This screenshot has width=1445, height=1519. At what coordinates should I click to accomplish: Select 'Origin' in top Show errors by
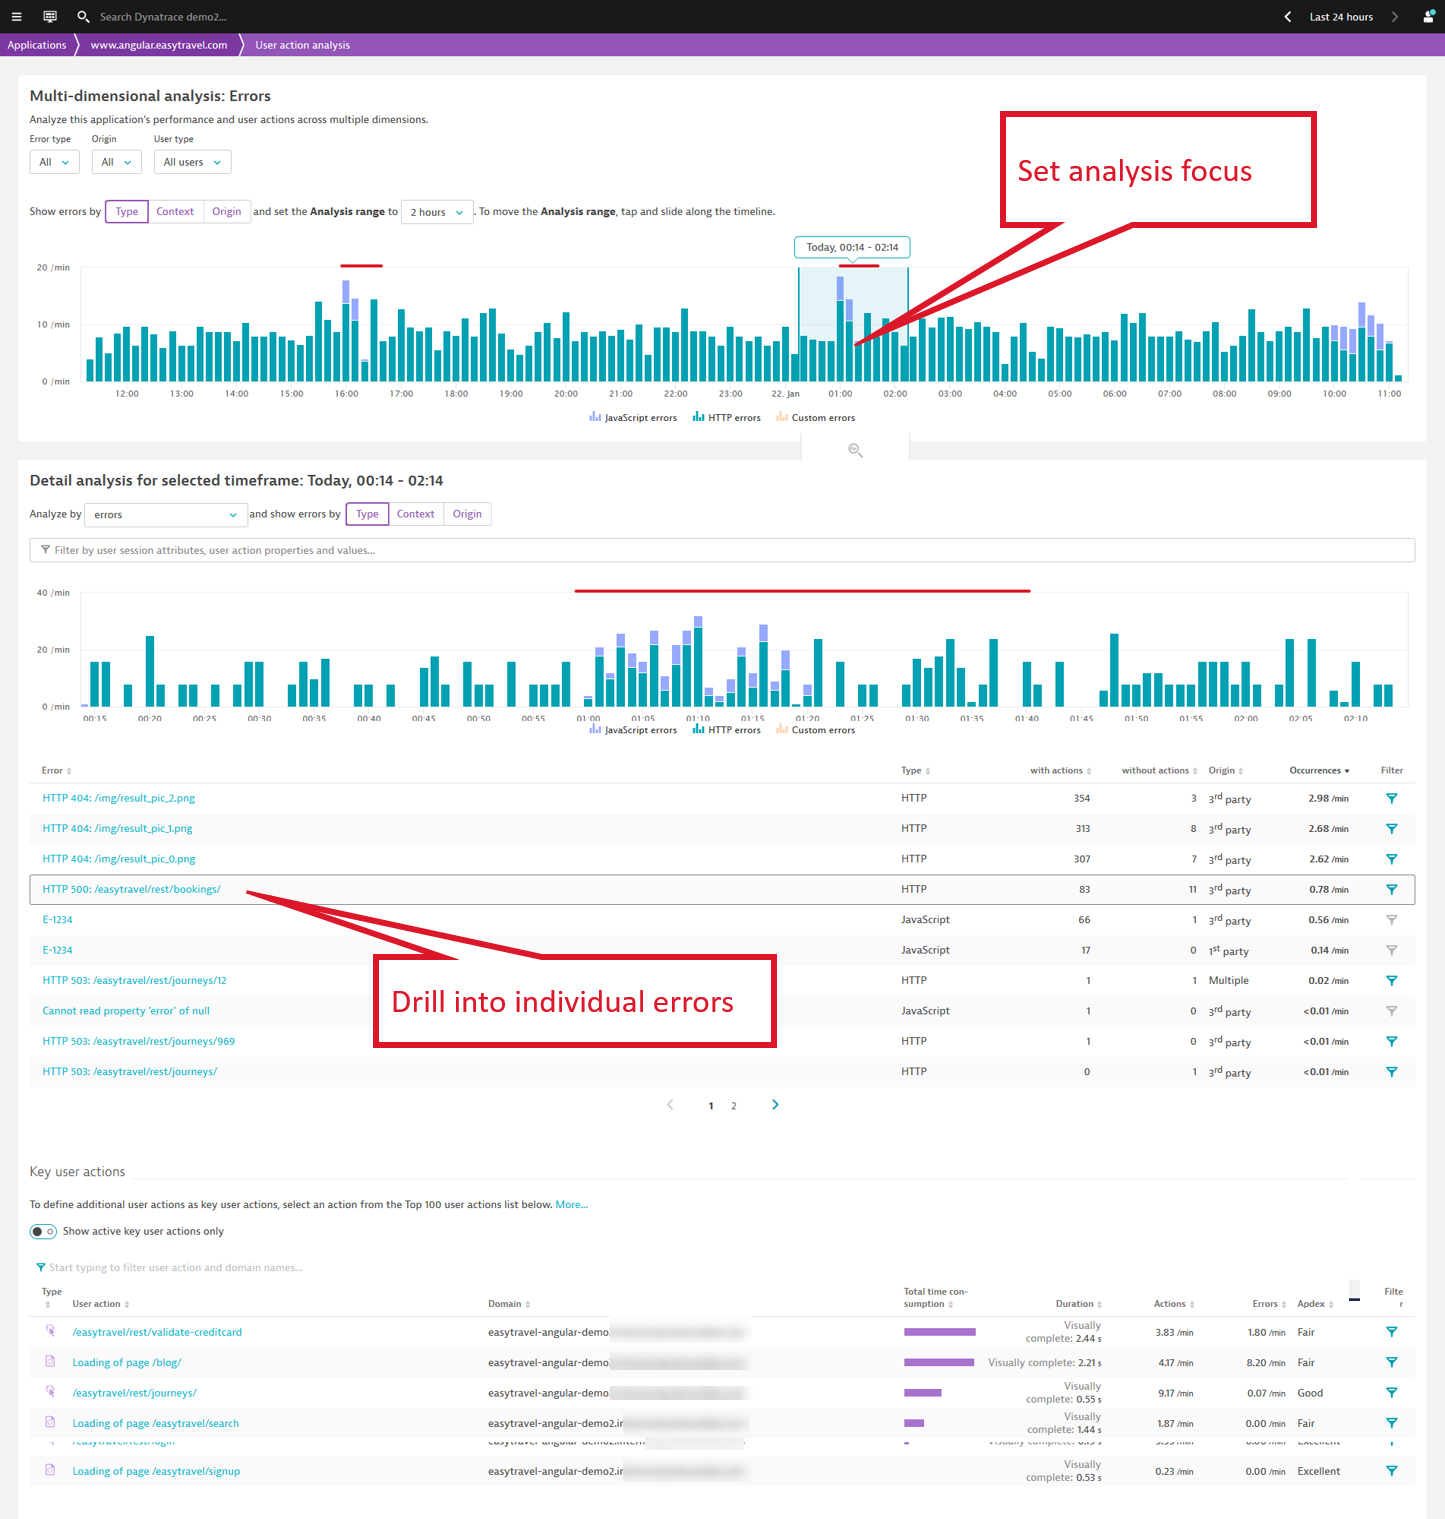pos(227,212)
